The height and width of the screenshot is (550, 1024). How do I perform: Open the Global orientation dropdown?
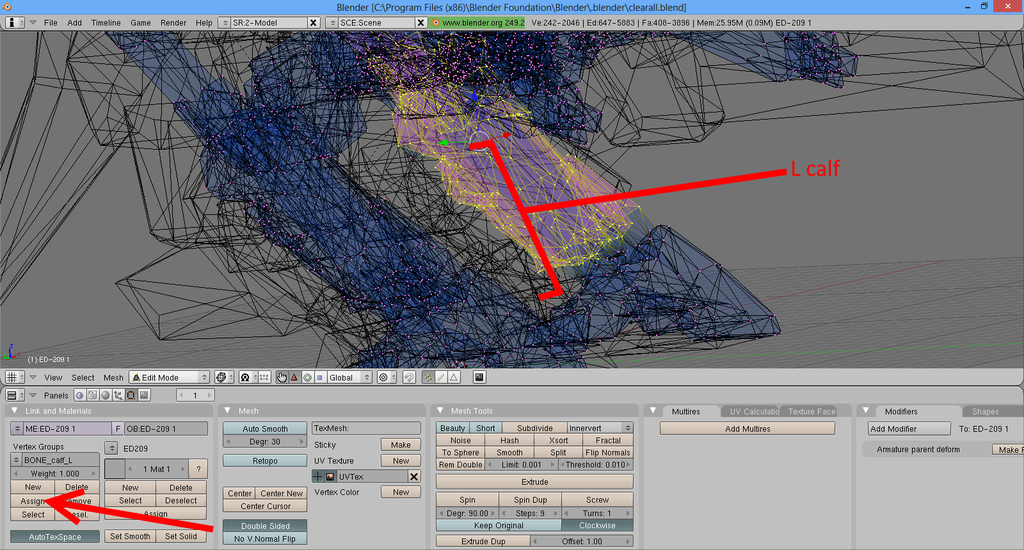pyautogui.click(x=349, y=378)
